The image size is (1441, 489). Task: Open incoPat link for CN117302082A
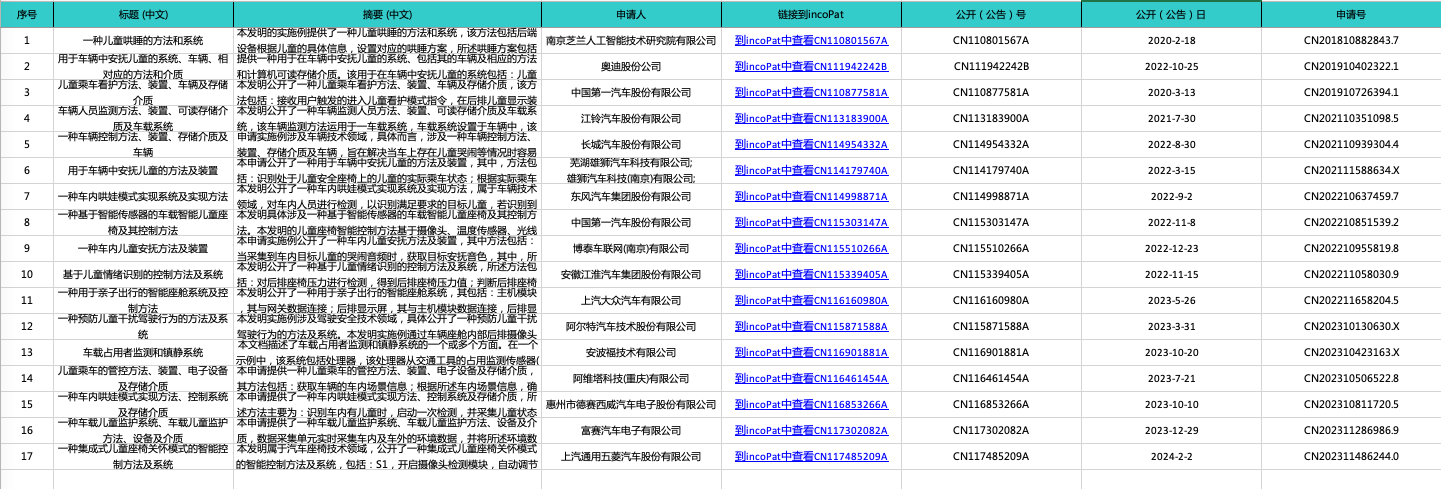[811, 431]
